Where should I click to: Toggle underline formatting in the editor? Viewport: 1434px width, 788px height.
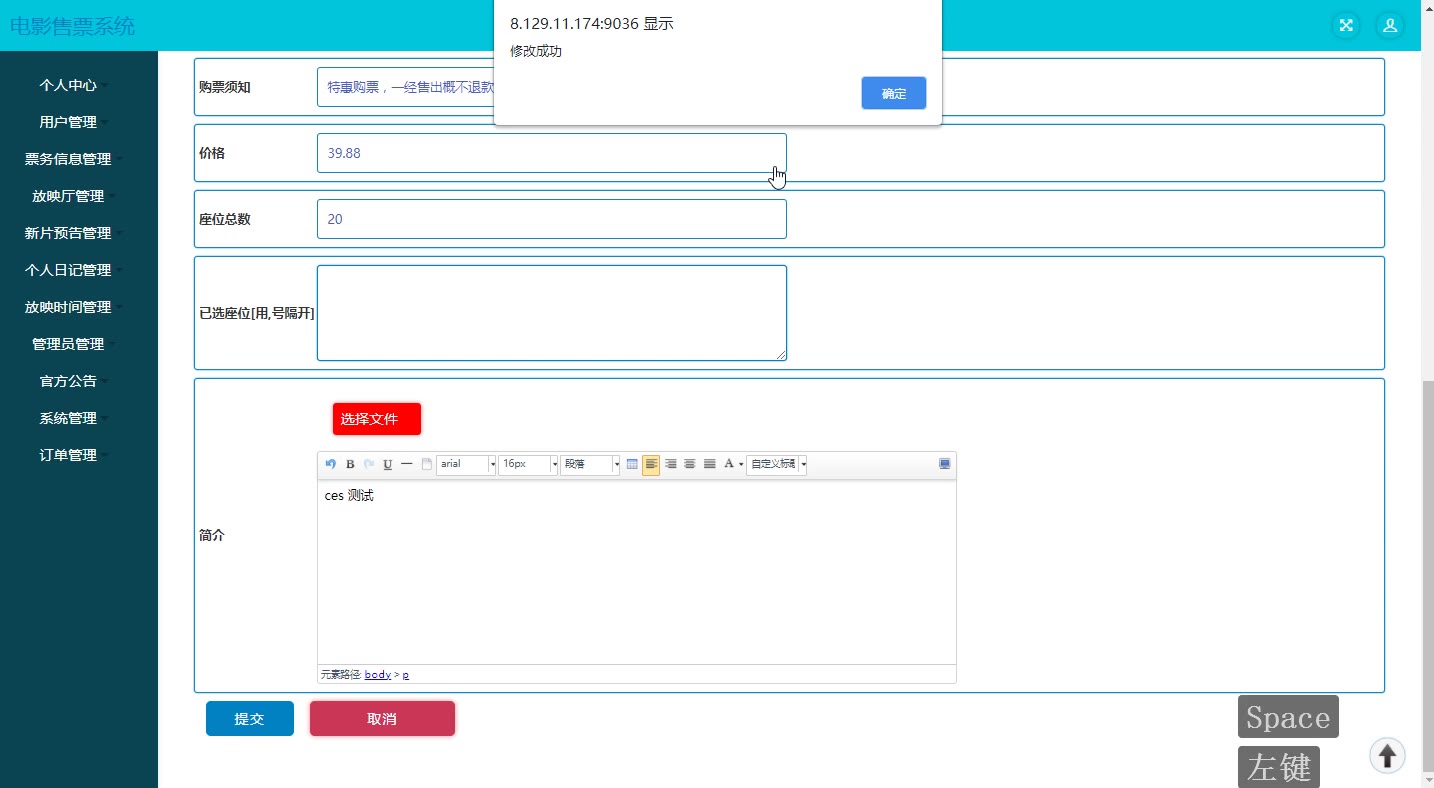click(388, 464)
